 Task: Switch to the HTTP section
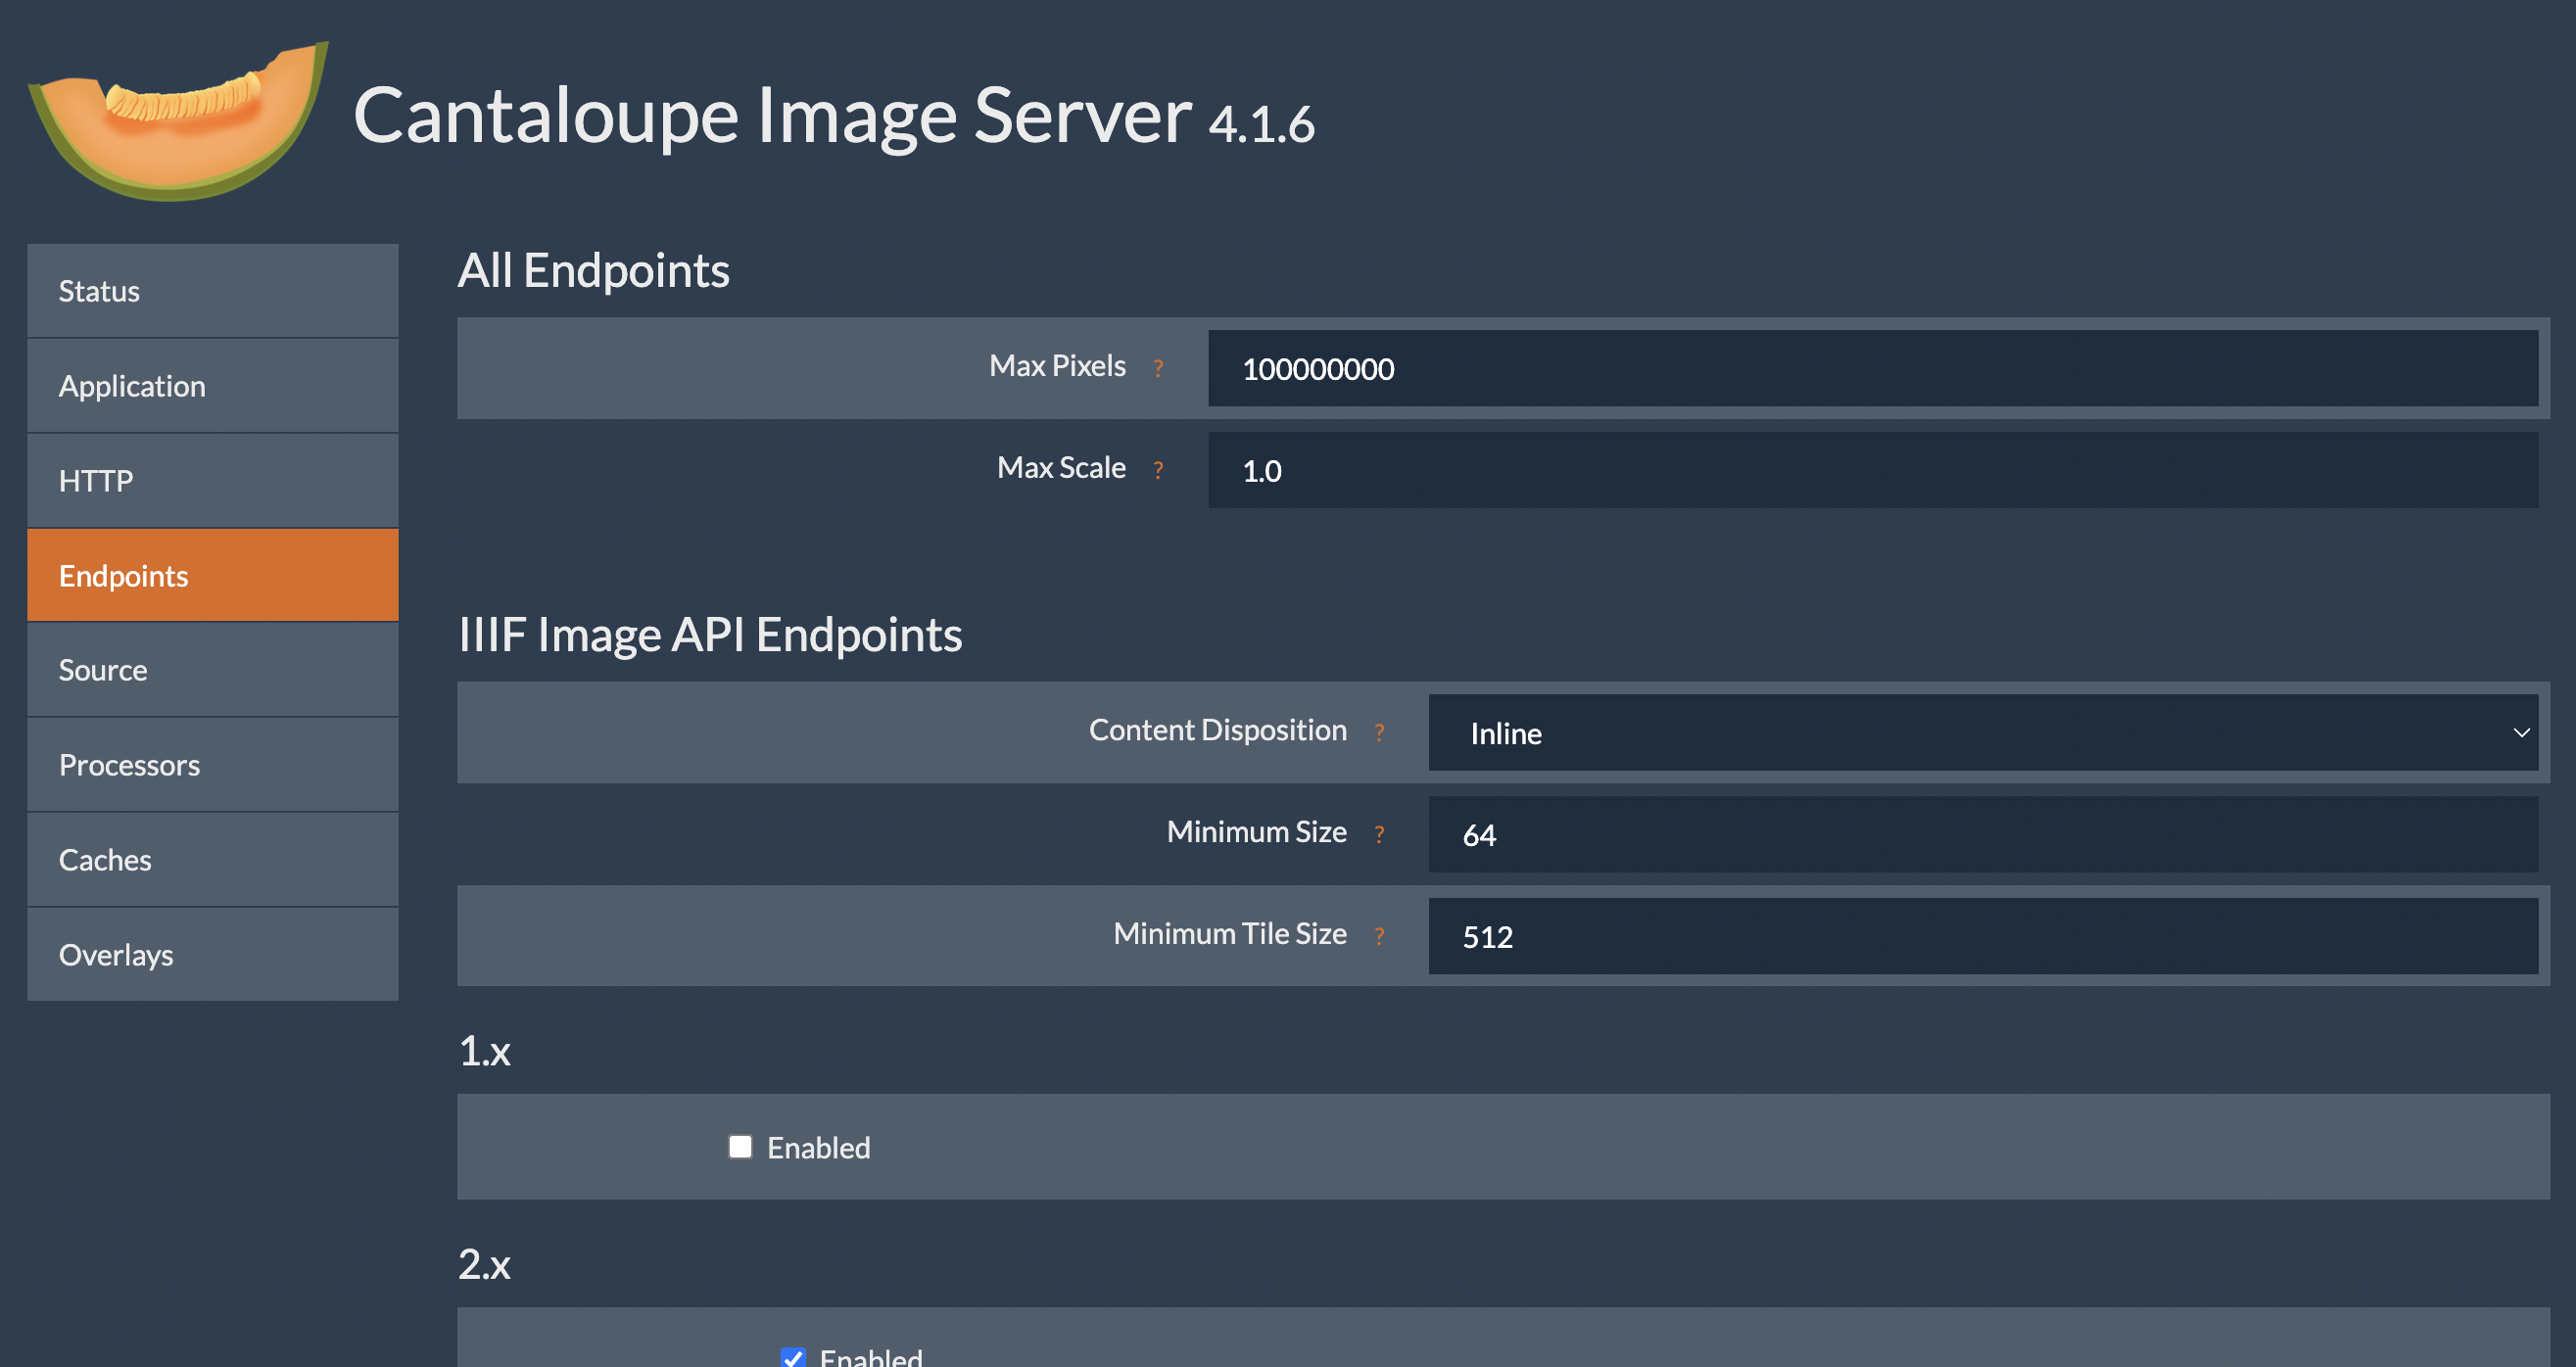tap(213, 481)
